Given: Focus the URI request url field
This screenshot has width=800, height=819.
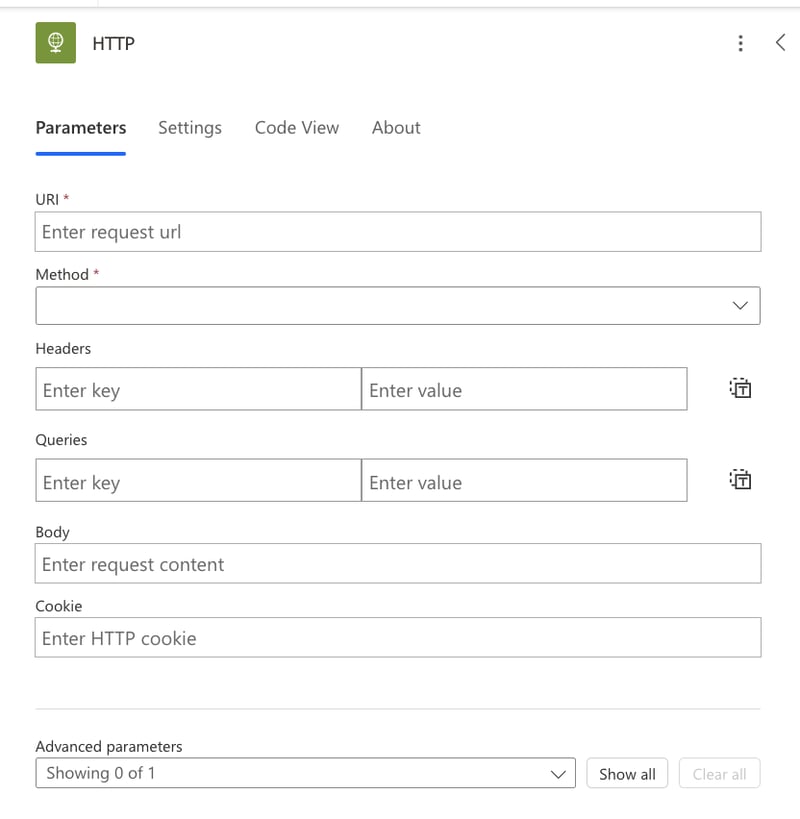Looking at the screenshot, I should 398,232.
